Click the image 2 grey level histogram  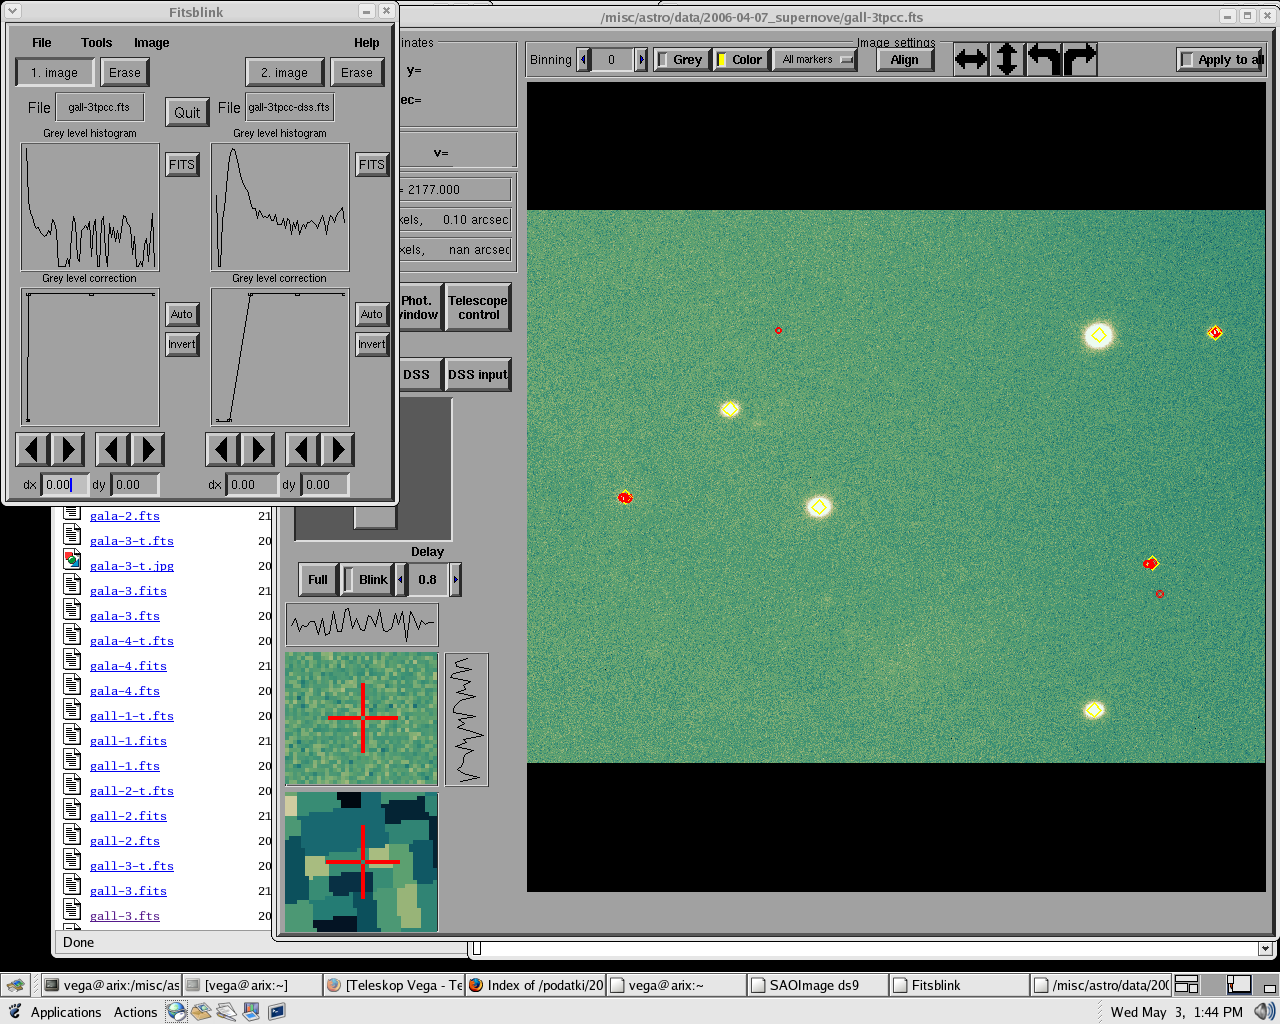[x=280, y=206]
